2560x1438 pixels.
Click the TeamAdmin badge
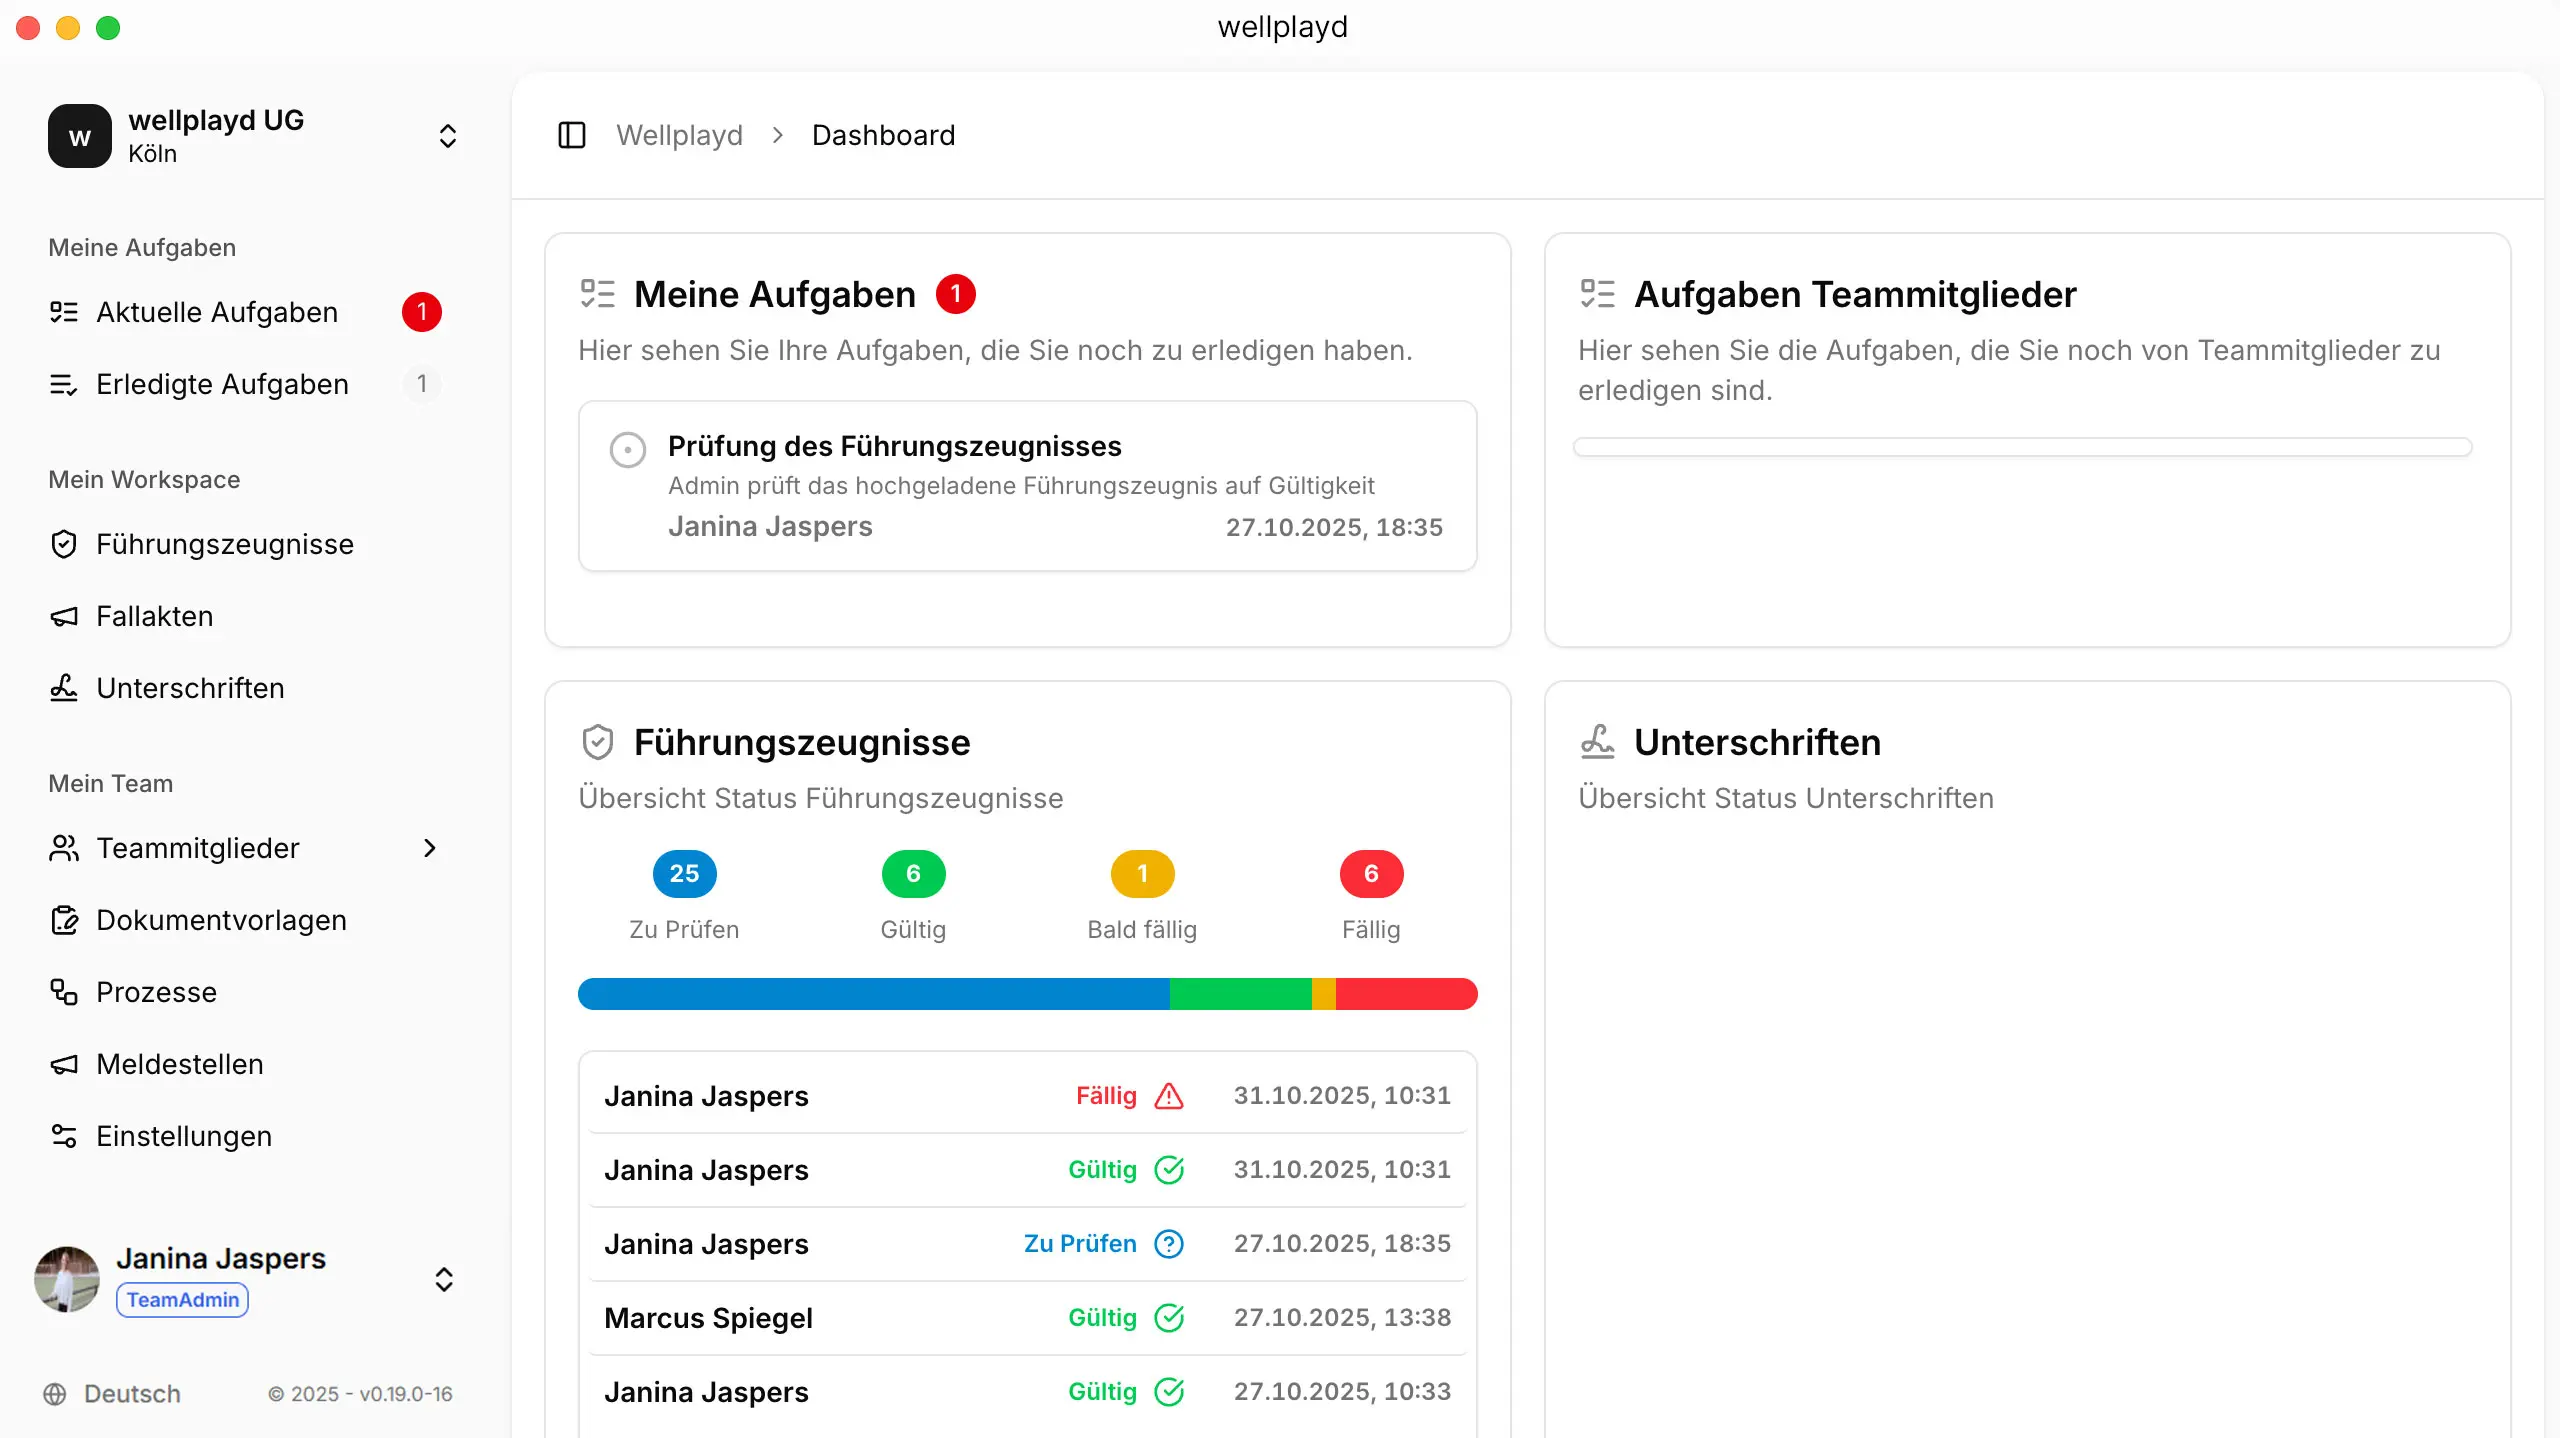point(181,1300)
